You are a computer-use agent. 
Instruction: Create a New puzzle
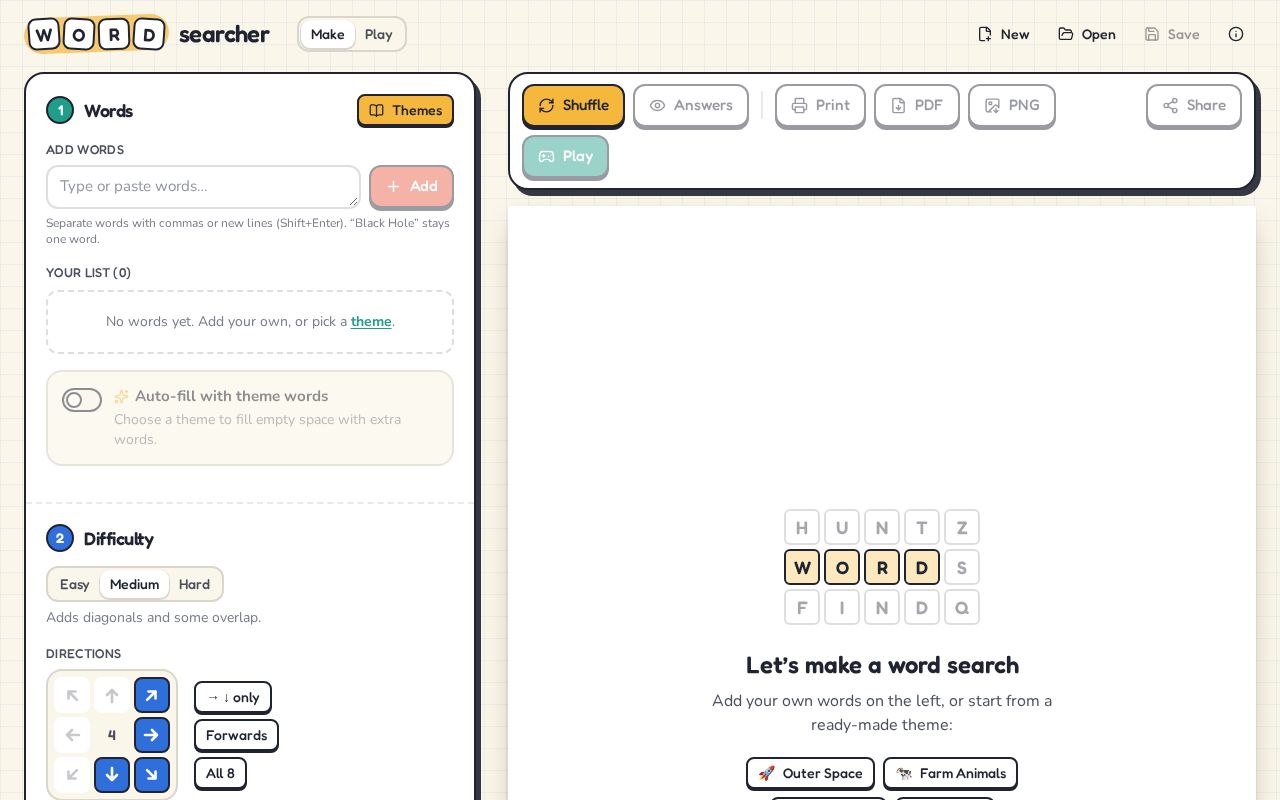pyautogui.click(x=1003, y=34)
